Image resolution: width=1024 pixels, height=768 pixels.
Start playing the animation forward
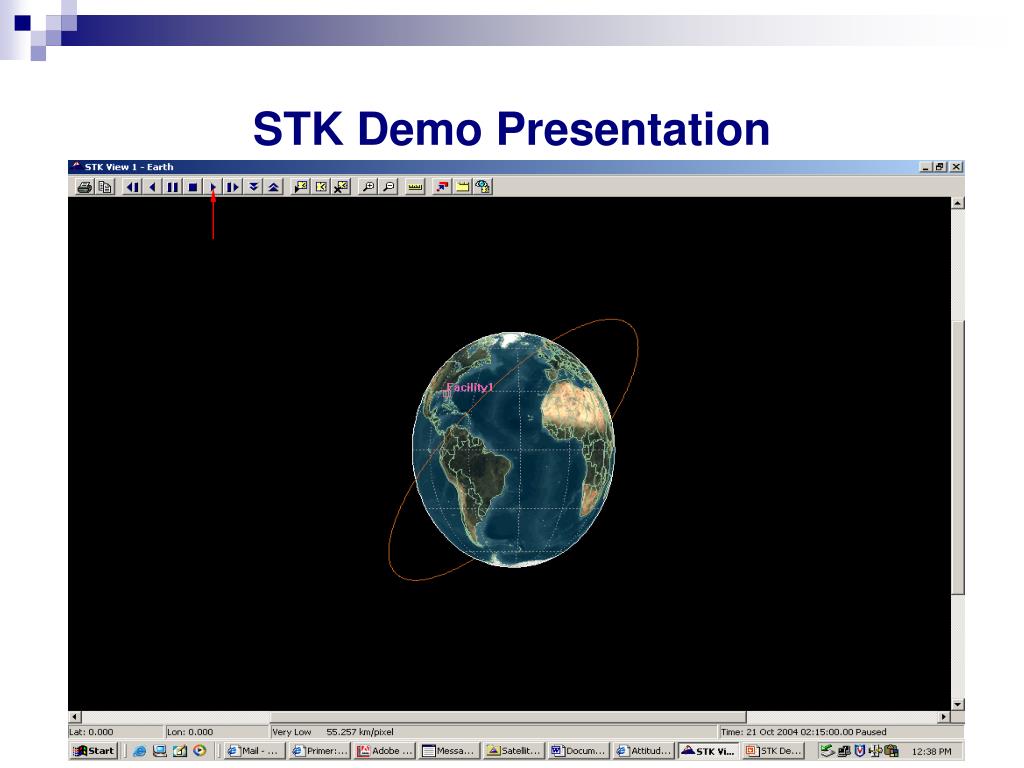coord(213,187)
